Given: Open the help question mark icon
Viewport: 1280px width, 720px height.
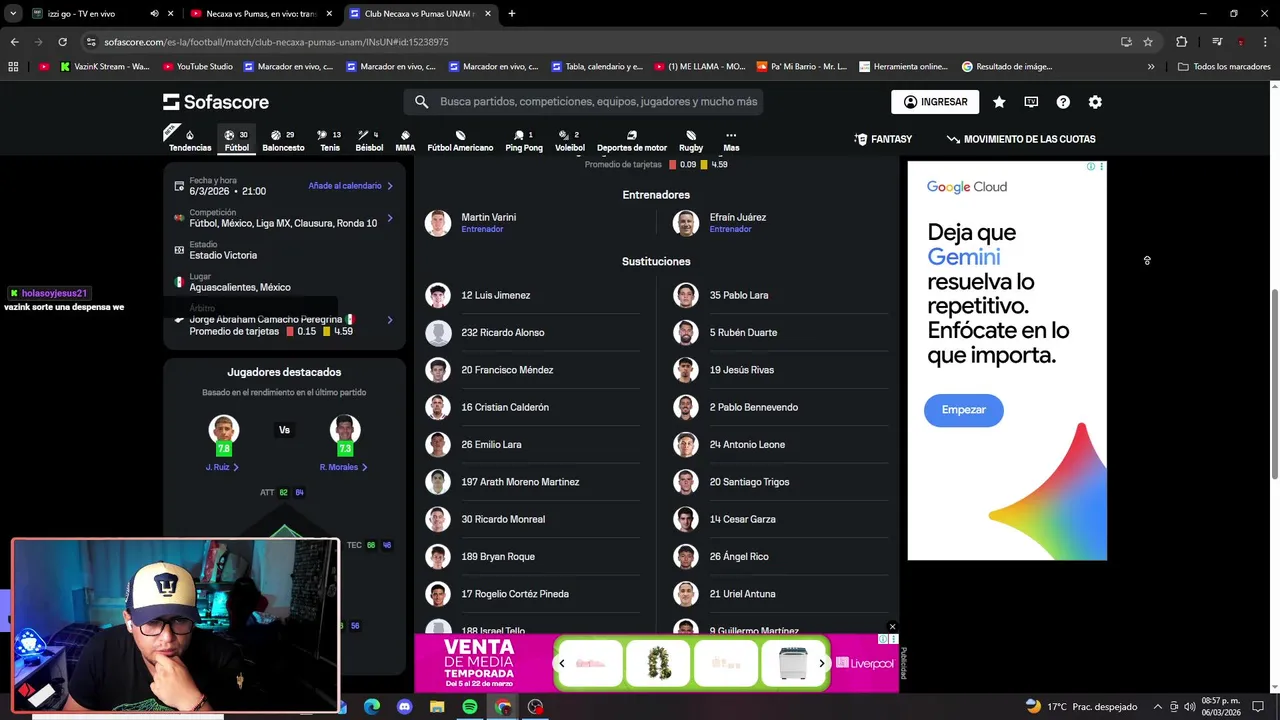Looking at the screenshot, I should click(1063, 102).
